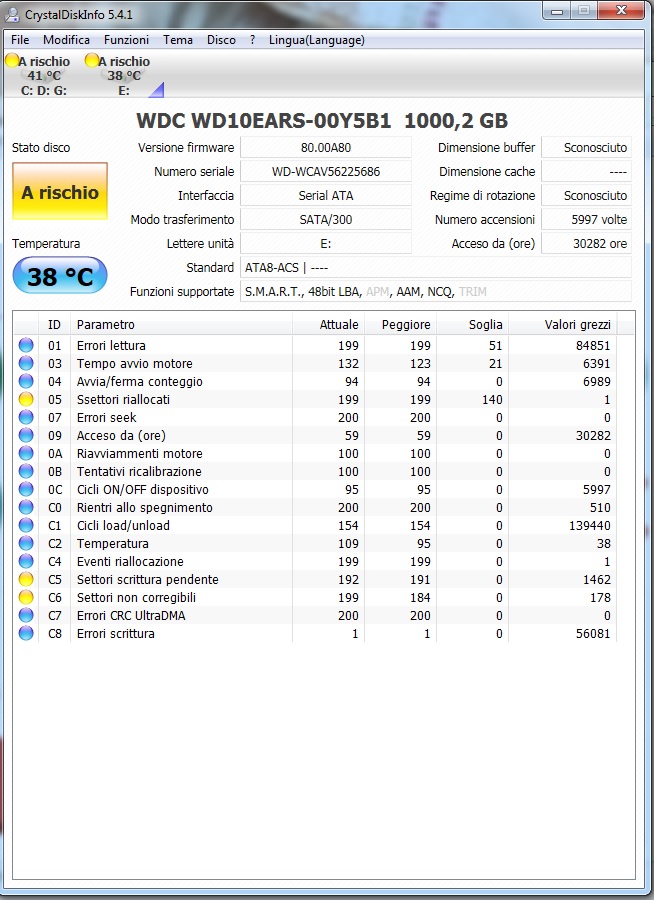Click status dot for Tempo avvio motore
Screen dimensions: 654x900
click(x=26, y=363)
